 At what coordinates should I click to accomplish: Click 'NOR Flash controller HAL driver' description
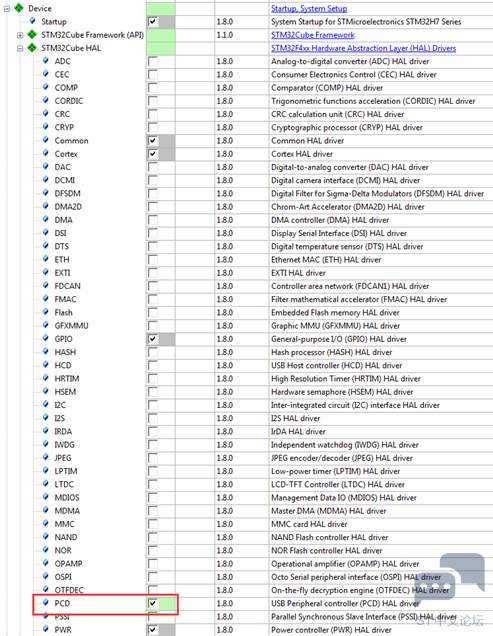[x=327, y=550]
